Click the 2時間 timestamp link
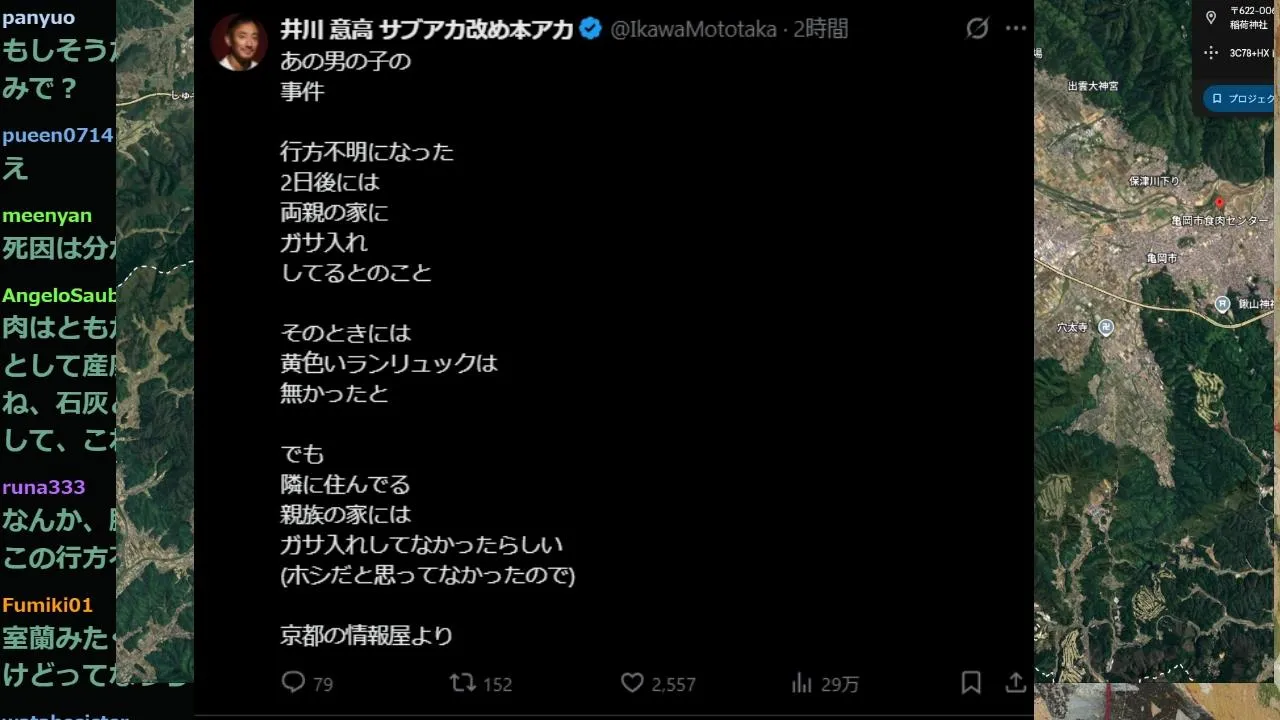This screenshot has width=1280, height=720. click(821, 29)
